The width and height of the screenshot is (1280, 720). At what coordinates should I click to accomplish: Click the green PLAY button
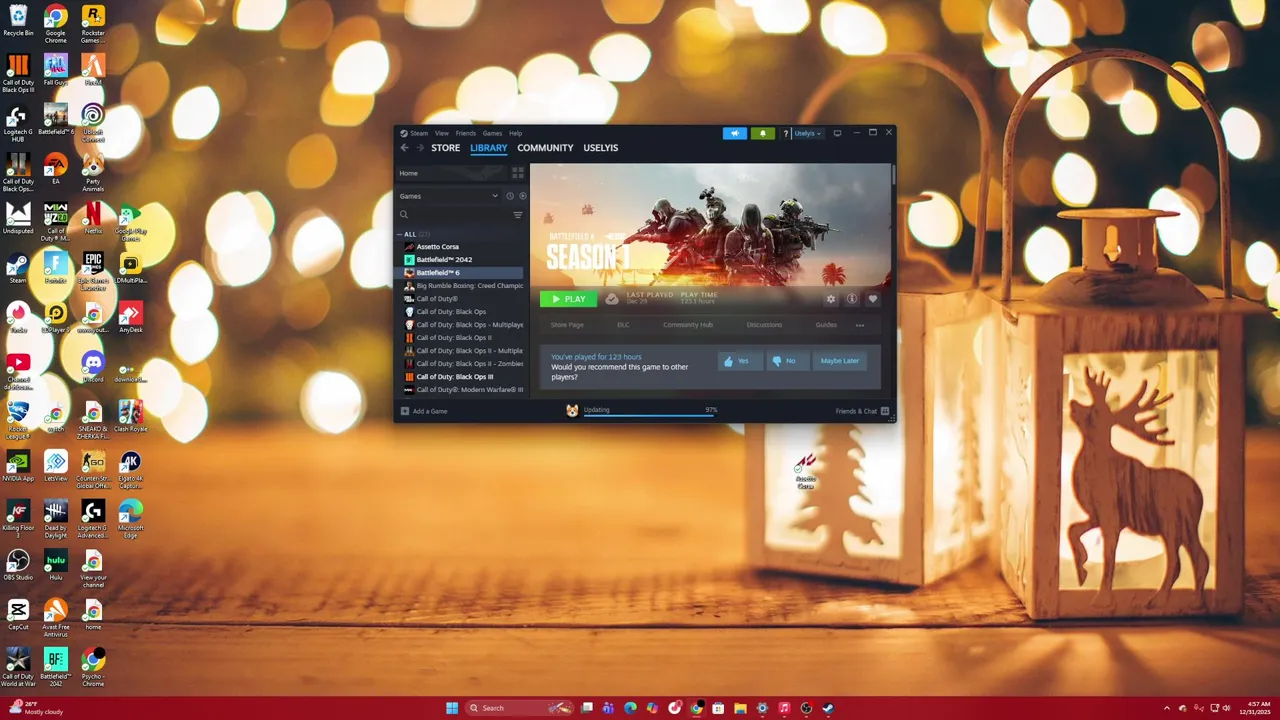pos(568,299)
